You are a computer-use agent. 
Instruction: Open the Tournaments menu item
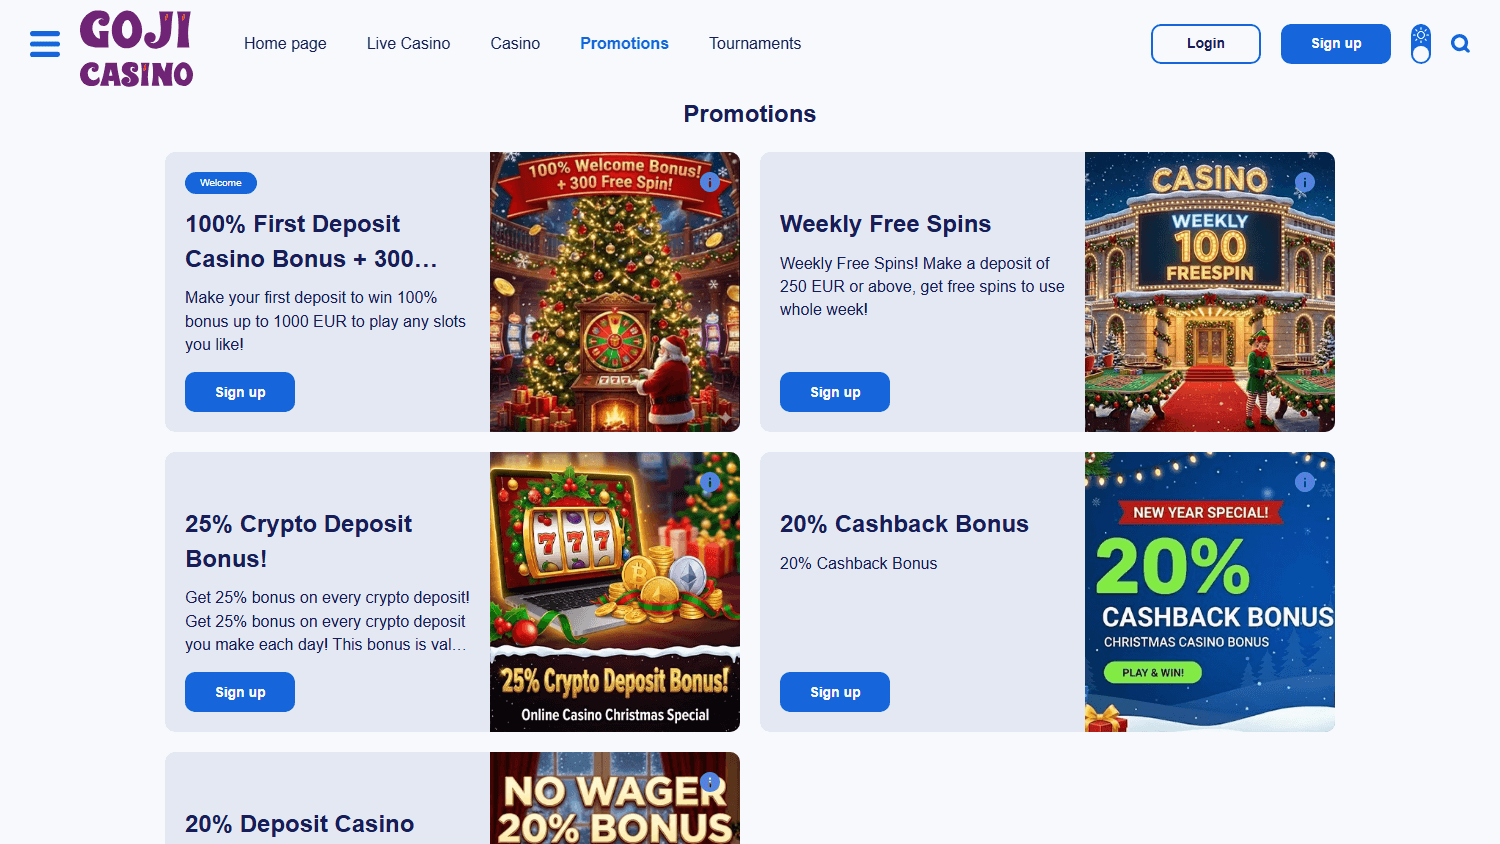[x=755, y=44]
